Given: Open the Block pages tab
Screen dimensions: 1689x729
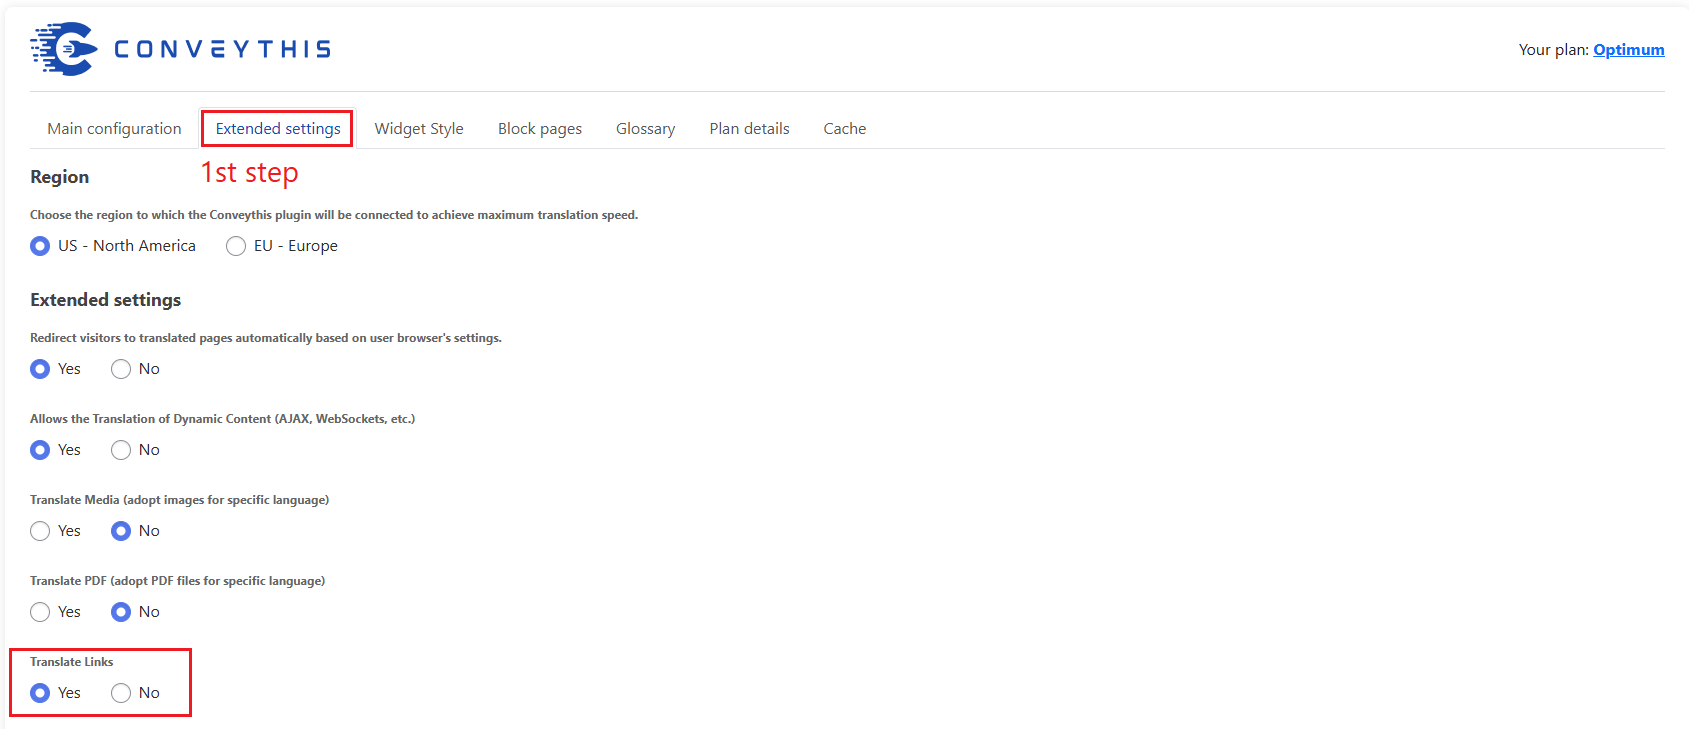Looking at the screenshot, I should tap(540, 129).
